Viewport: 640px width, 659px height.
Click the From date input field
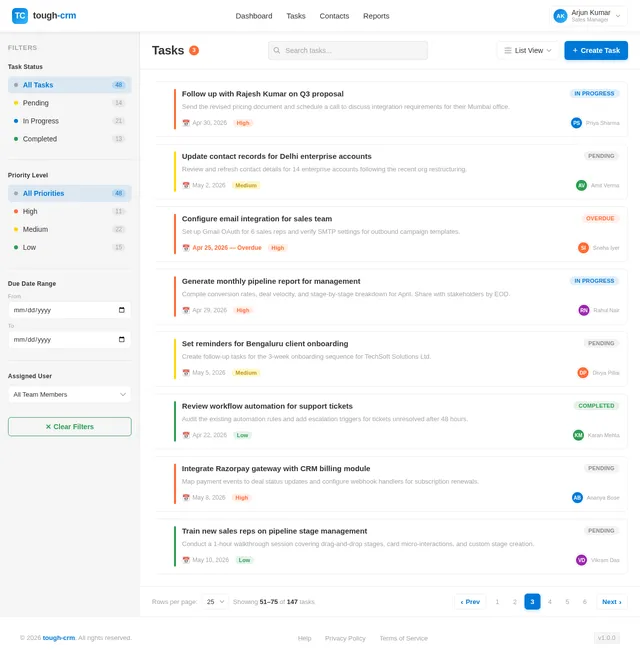70,310
